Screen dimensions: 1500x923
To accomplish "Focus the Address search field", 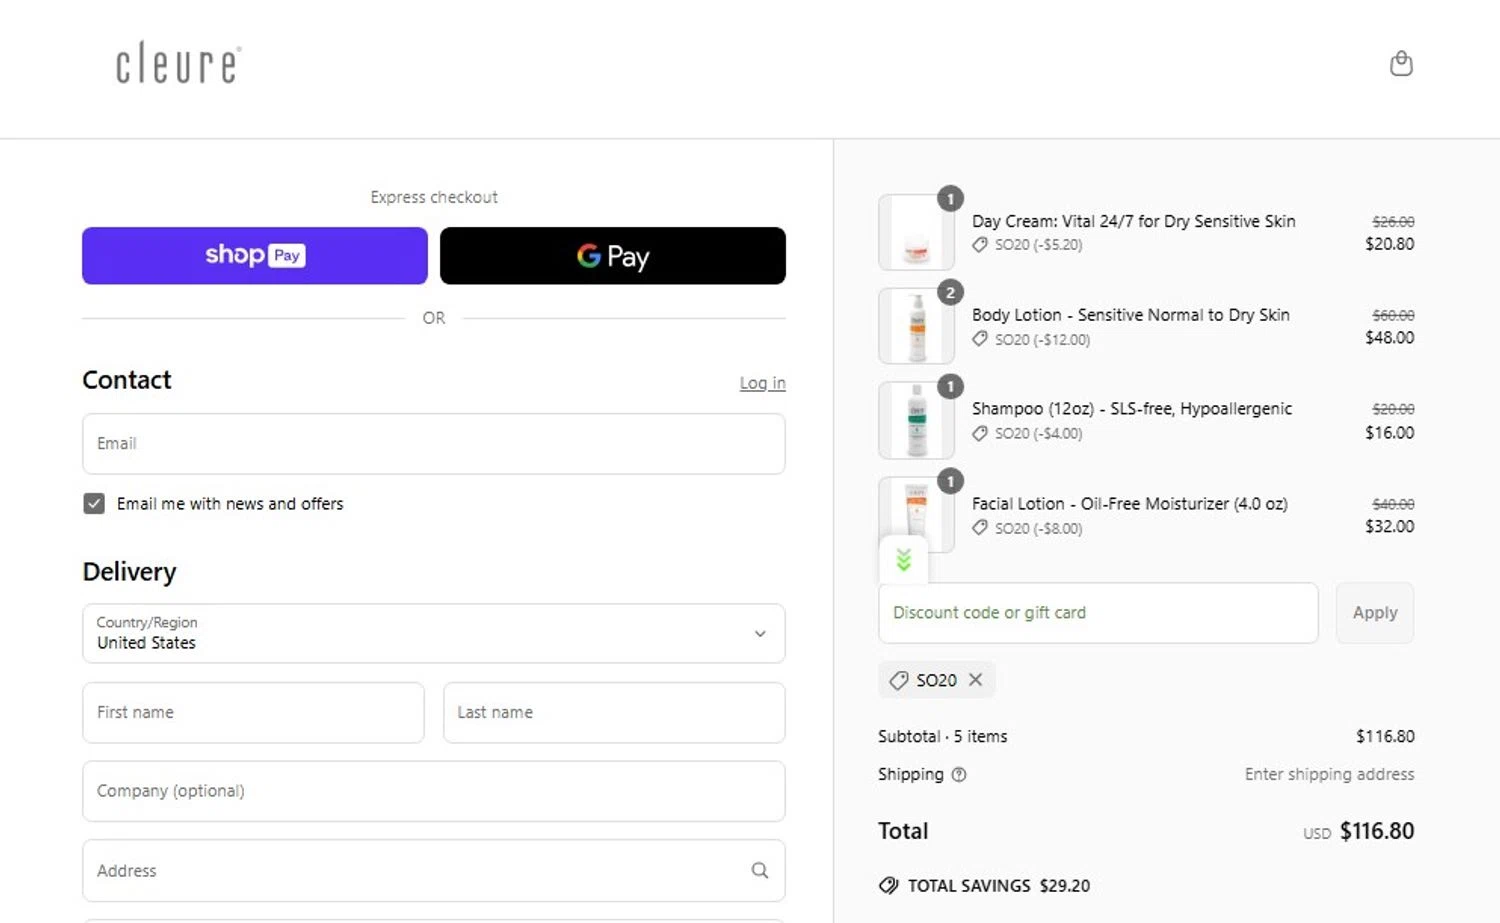I will 434,871.
